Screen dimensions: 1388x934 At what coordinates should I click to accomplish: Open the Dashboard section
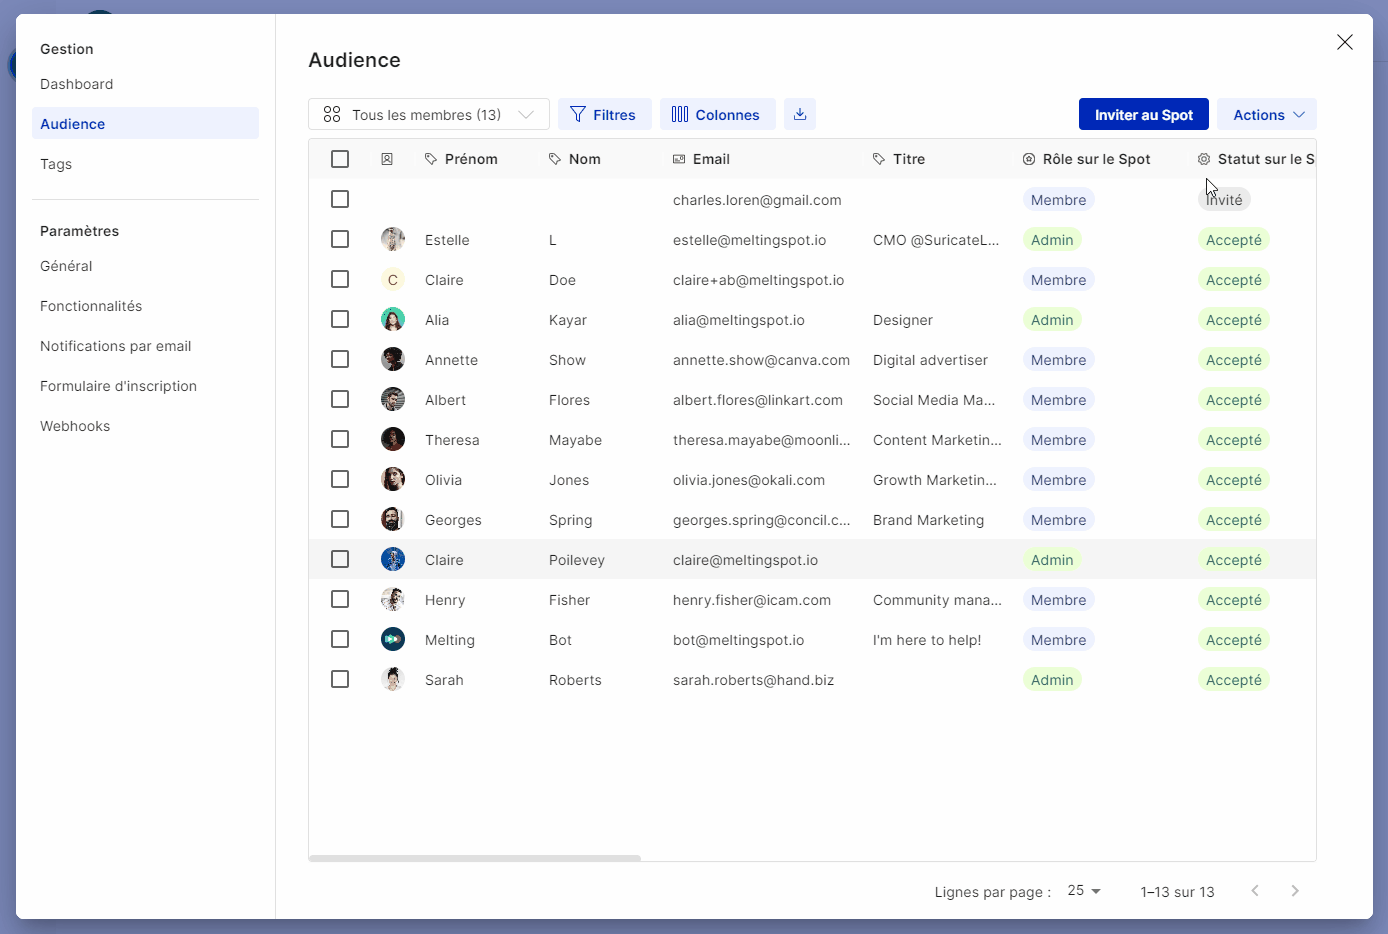[76, 84]
